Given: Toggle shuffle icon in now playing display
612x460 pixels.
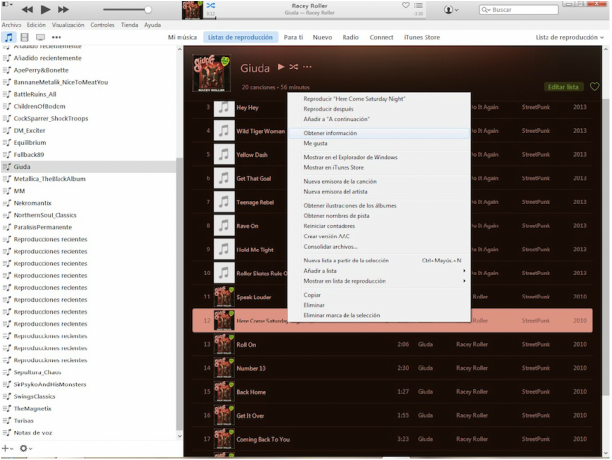Looking at the screenshot, I should point(211,5).
